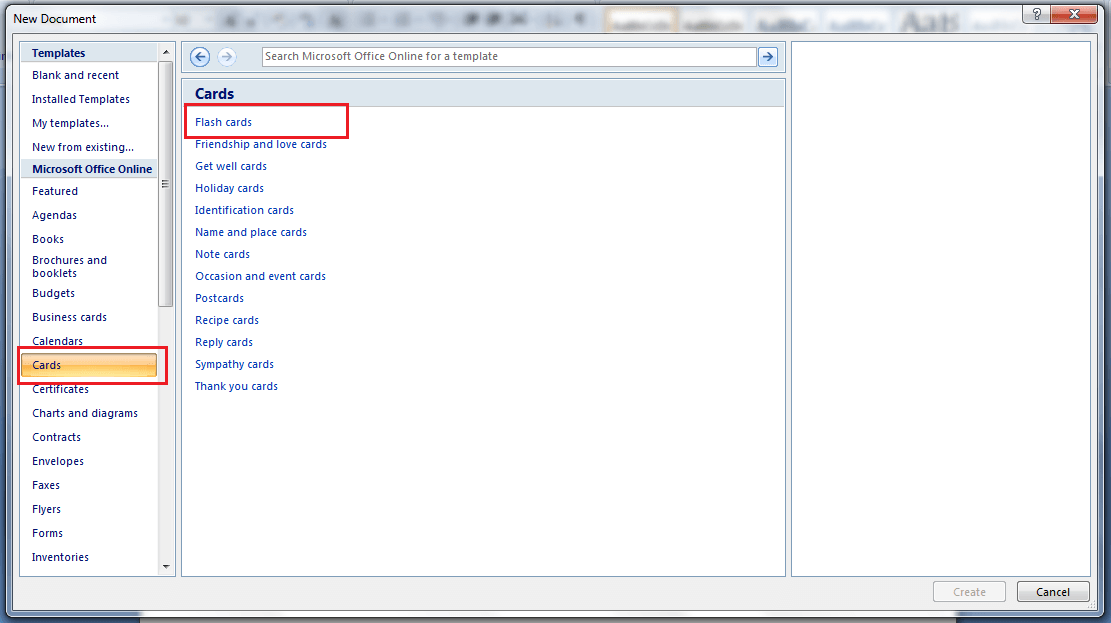Screen dimensions: 1111x623
Task: Open the Recipe cards link
Action: tap(227, 320)
